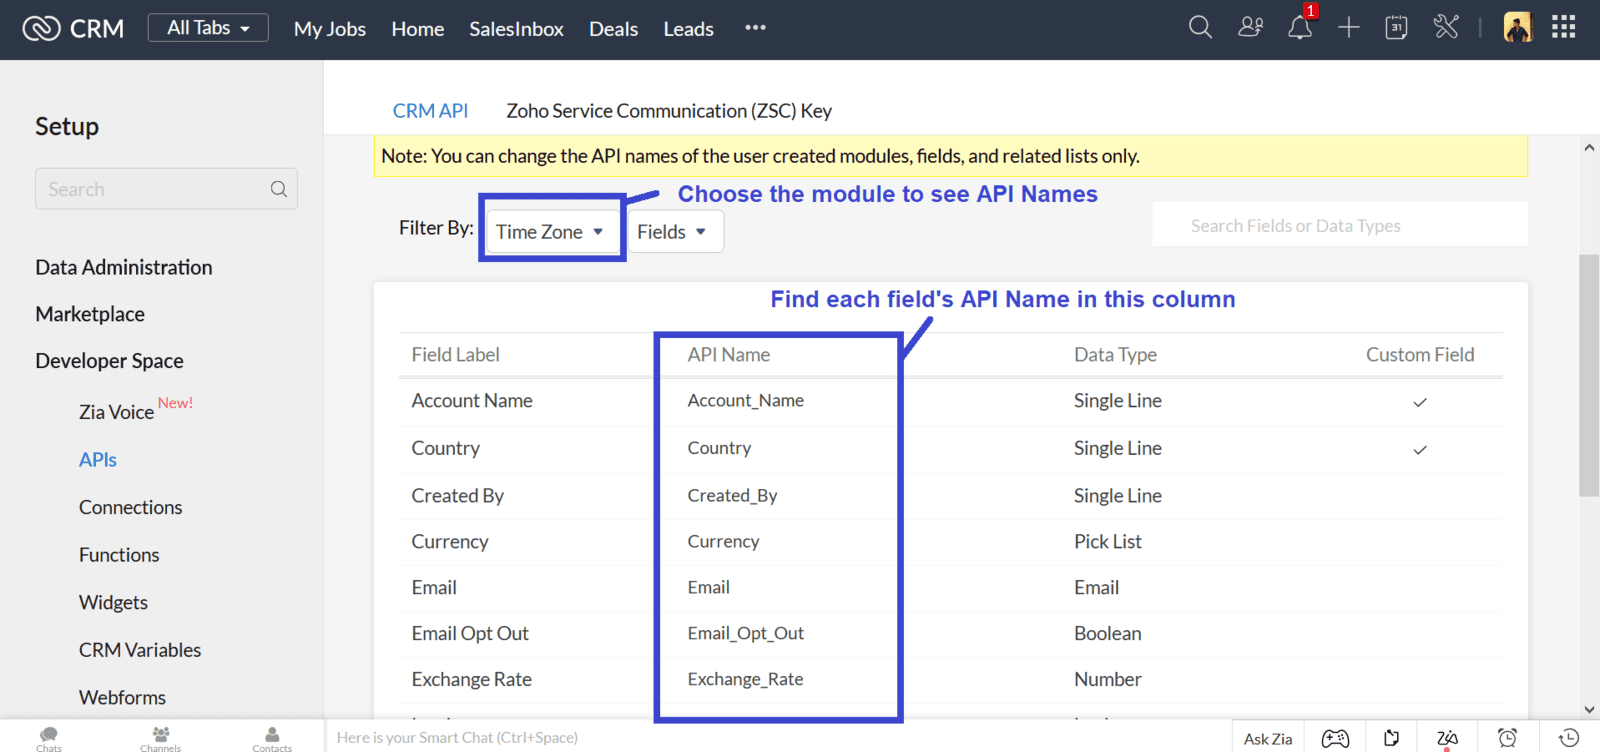Click in the Setup search field
The width and height of the screenshot is (1600, 752).
[166, 189]
